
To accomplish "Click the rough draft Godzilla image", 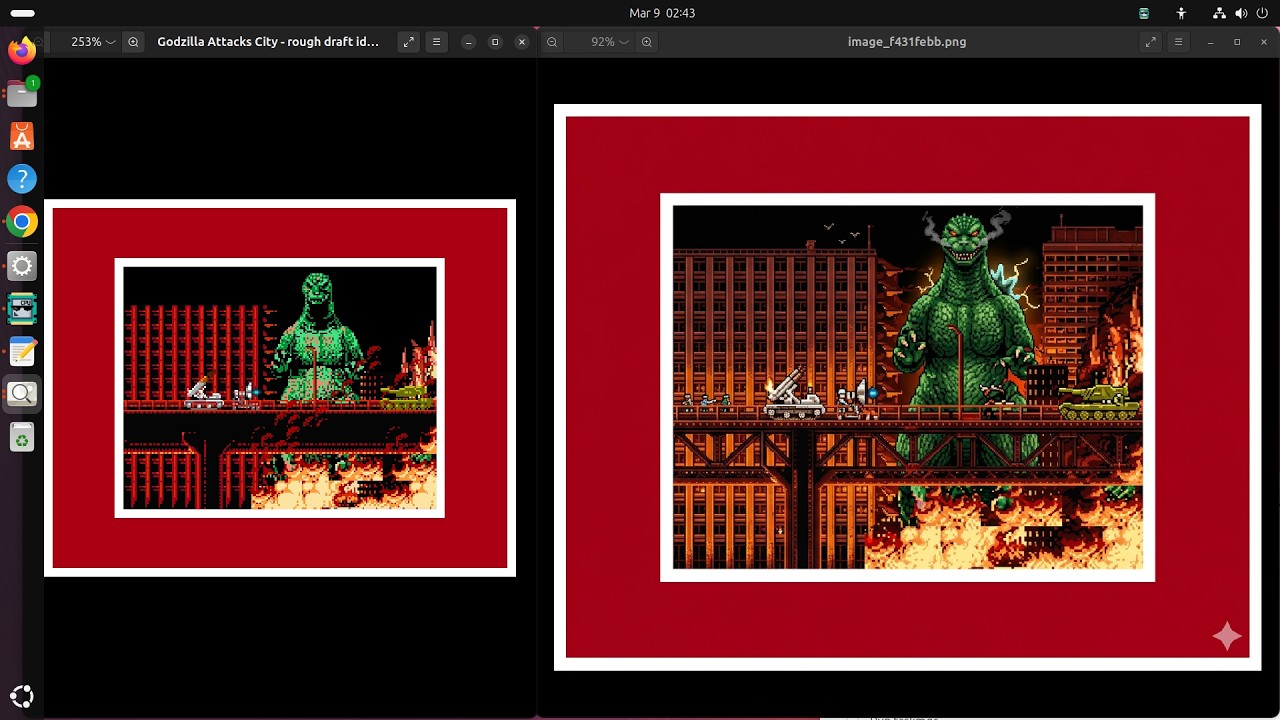I will tap(280, 388).
